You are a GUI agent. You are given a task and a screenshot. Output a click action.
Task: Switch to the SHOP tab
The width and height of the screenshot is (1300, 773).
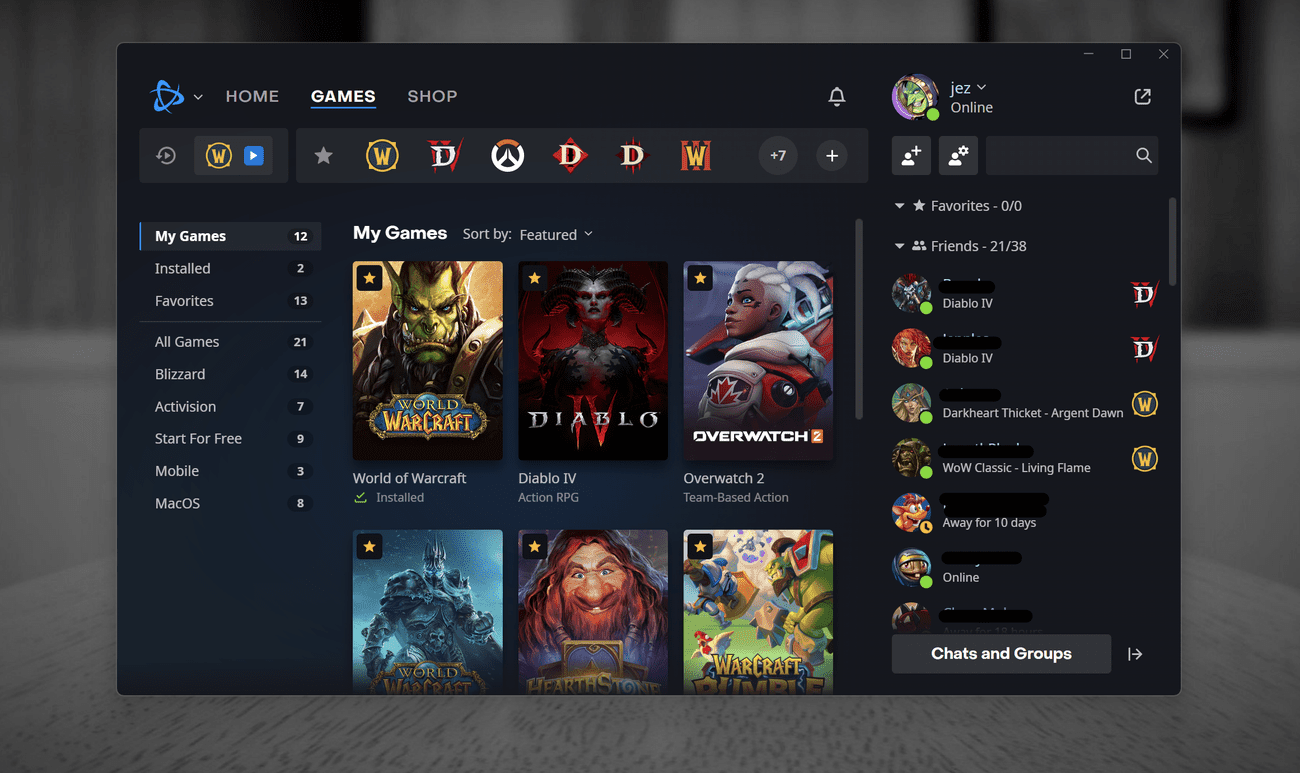click(432, 96)
